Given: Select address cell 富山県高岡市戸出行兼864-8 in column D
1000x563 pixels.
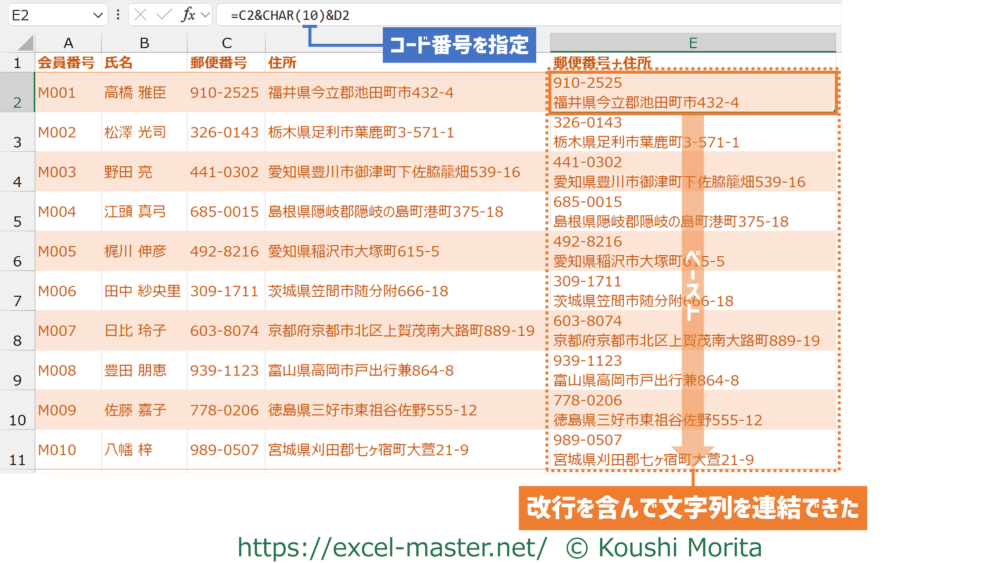Looking at the screenshot, I should pos(362,370).
